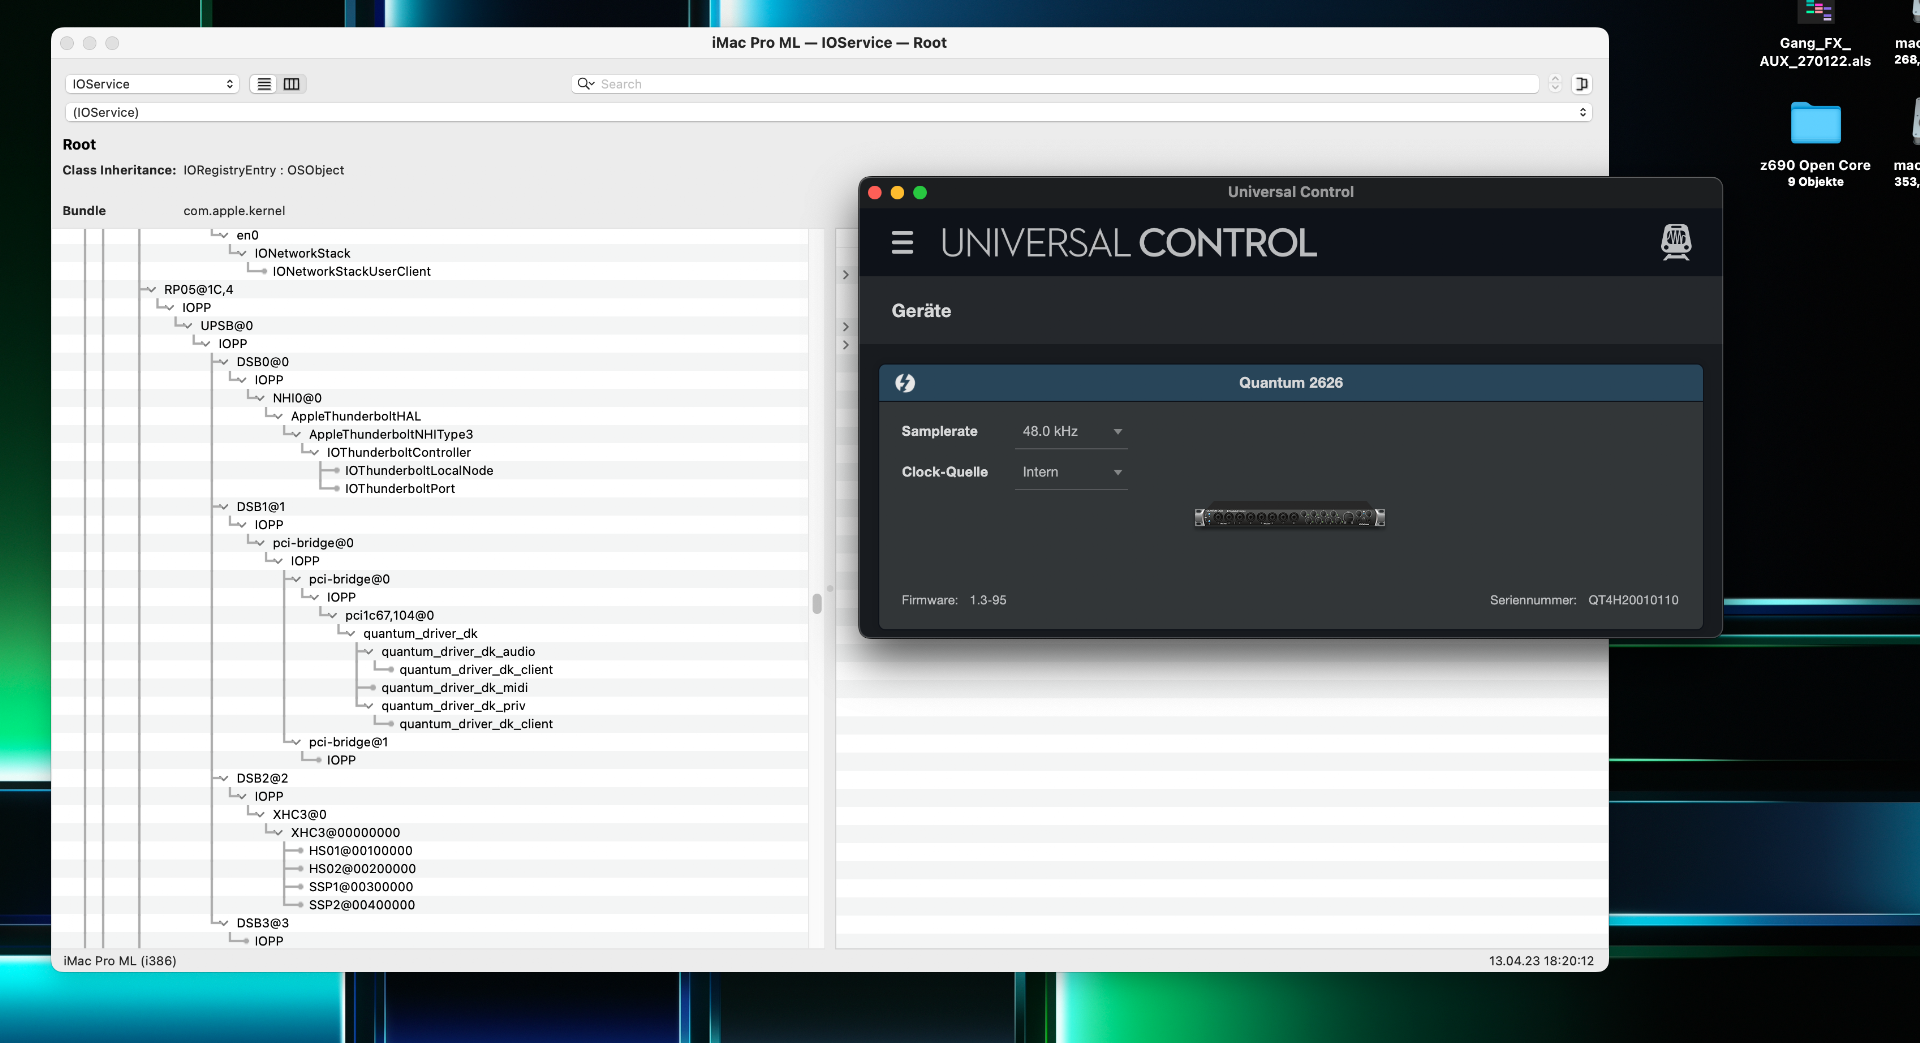The height and width of the screenshot is (1043, 1920).
Task: Collapse the DSB1@1 tree node
Action: coord(223,507)
